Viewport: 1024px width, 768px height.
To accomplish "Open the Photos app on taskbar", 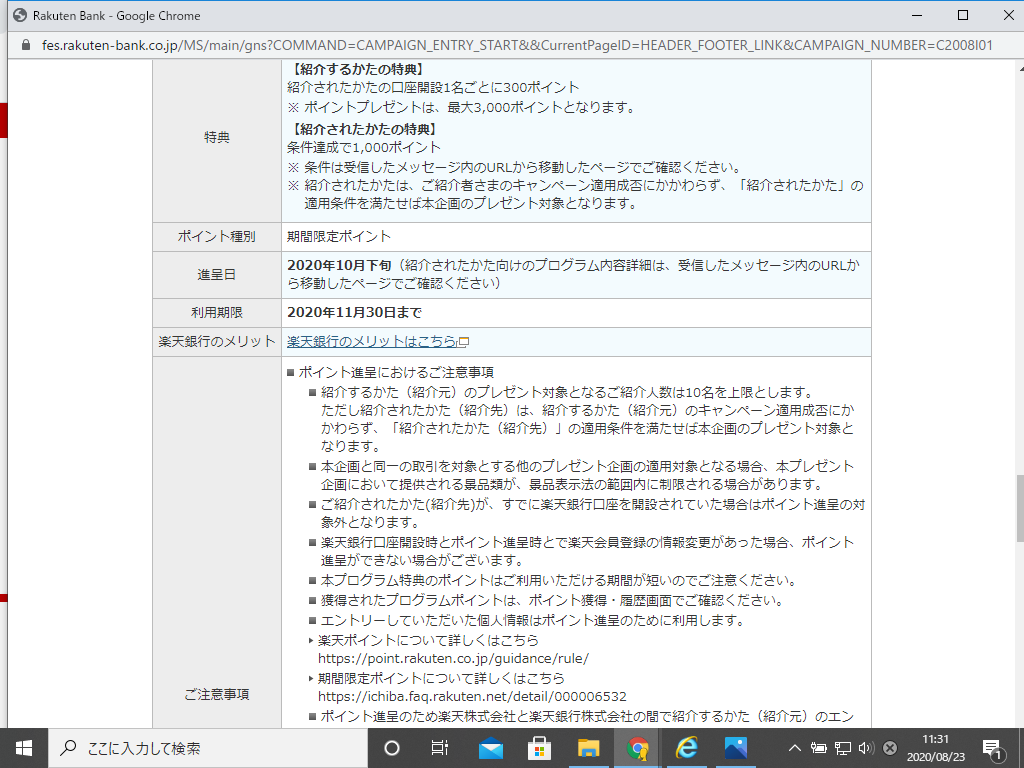I will pos(735,748).
